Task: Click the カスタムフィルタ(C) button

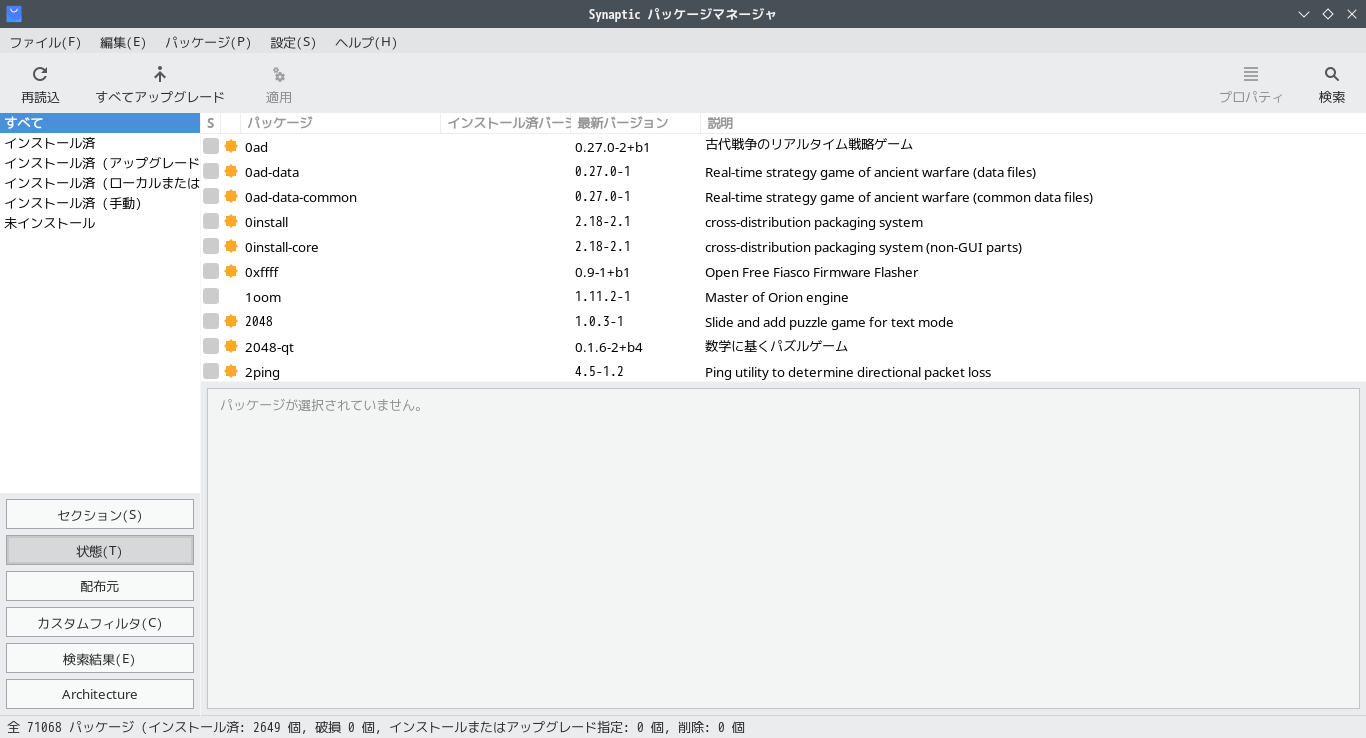Action: pos(100,622)
